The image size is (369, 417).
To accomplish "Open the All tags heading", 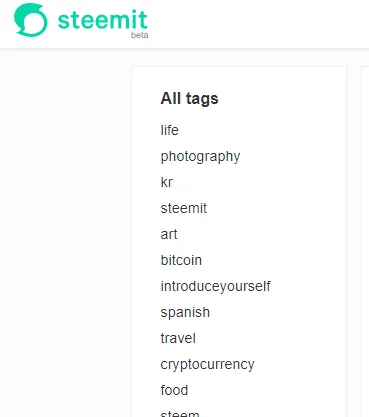I will pos(189,99).
